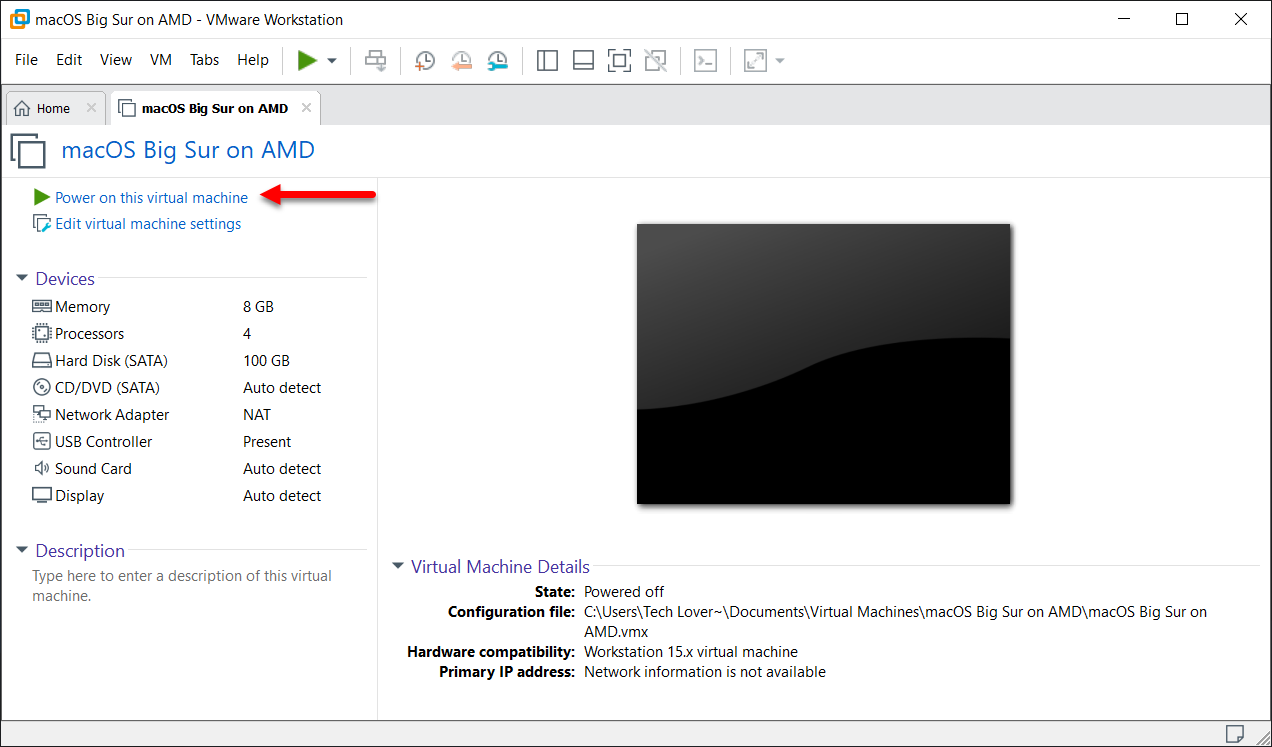This screenshot has width=1272, height=747.
Task: Click the Memory chip icon
Action: coord(42,307)
